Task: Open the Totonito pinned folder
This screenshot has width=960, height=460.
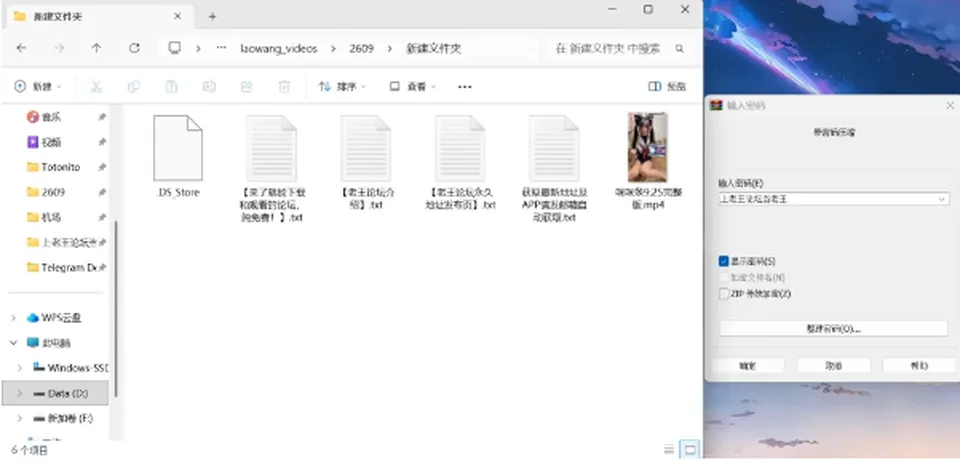Action: tap(60, 167)
